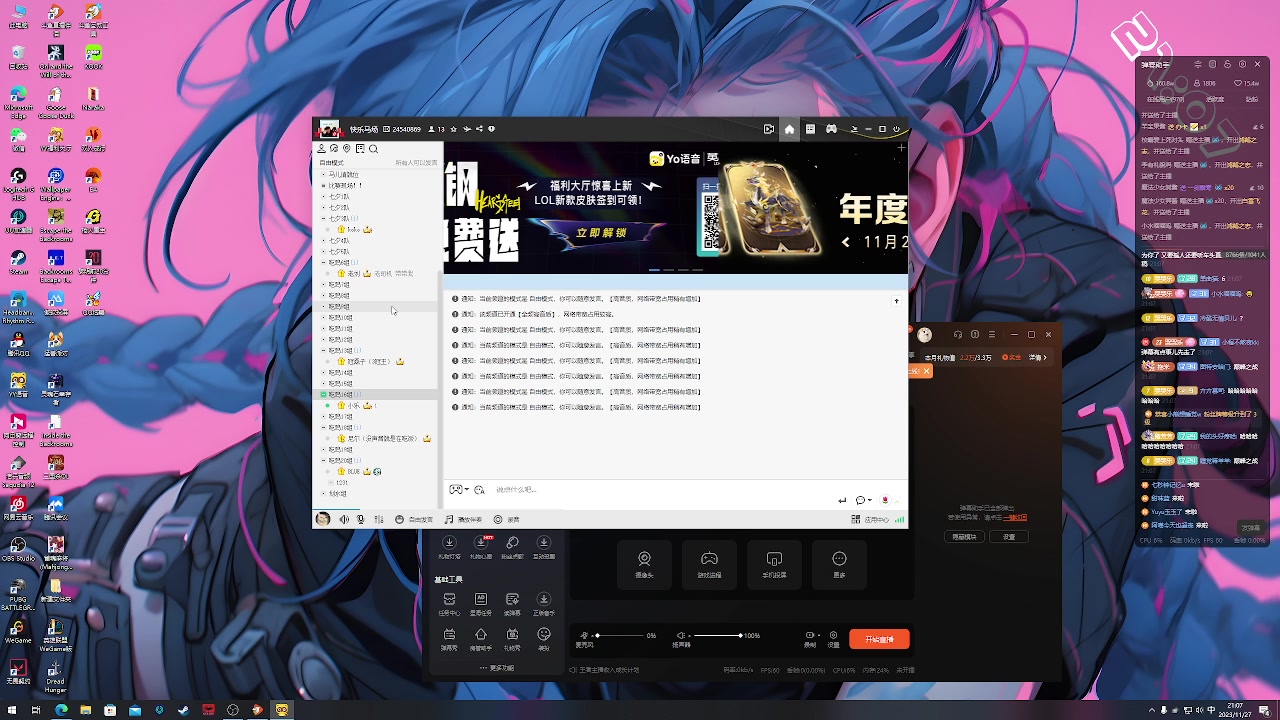Image resolution: width=1280 pixels, height=720 pixels.
Task: Open the 录制 record dropdown in streaming tool
Action: (x=811, y=639)
